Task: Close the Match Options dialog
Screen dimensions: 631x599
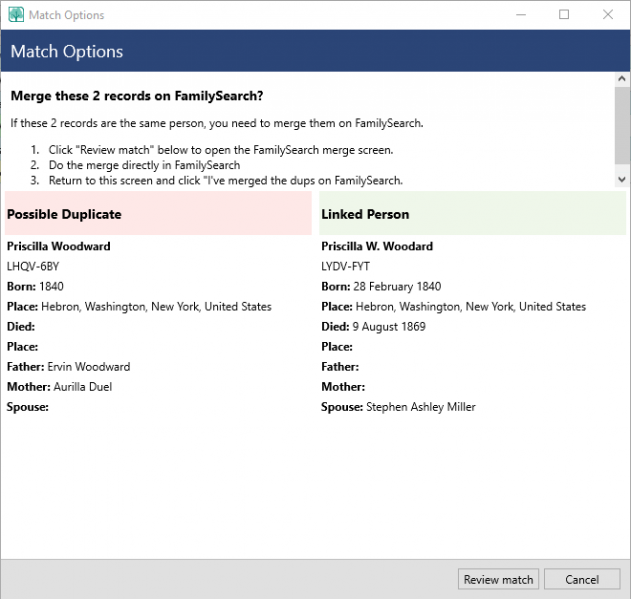Action: [608, 15]
